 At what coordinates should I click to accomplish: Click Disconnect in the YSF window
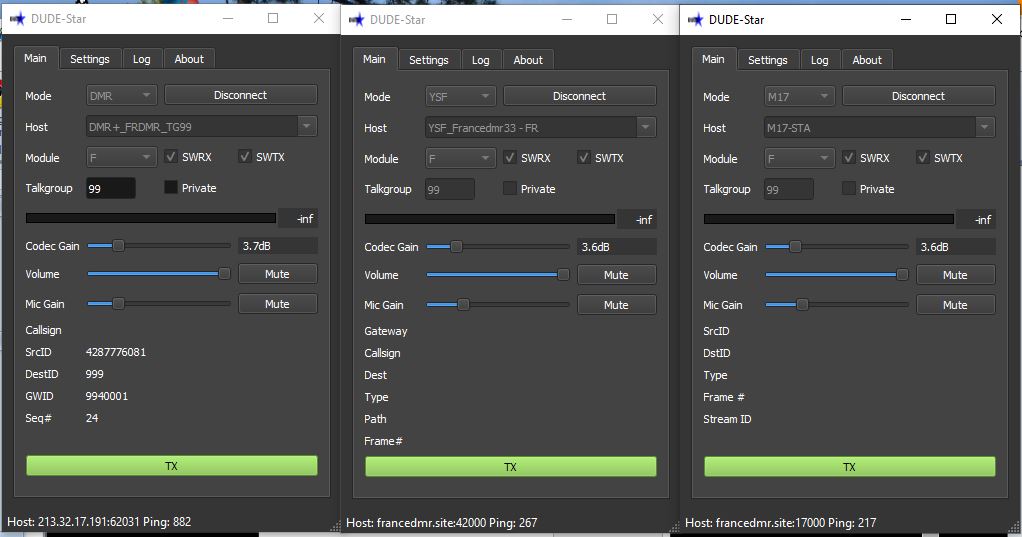579,96
